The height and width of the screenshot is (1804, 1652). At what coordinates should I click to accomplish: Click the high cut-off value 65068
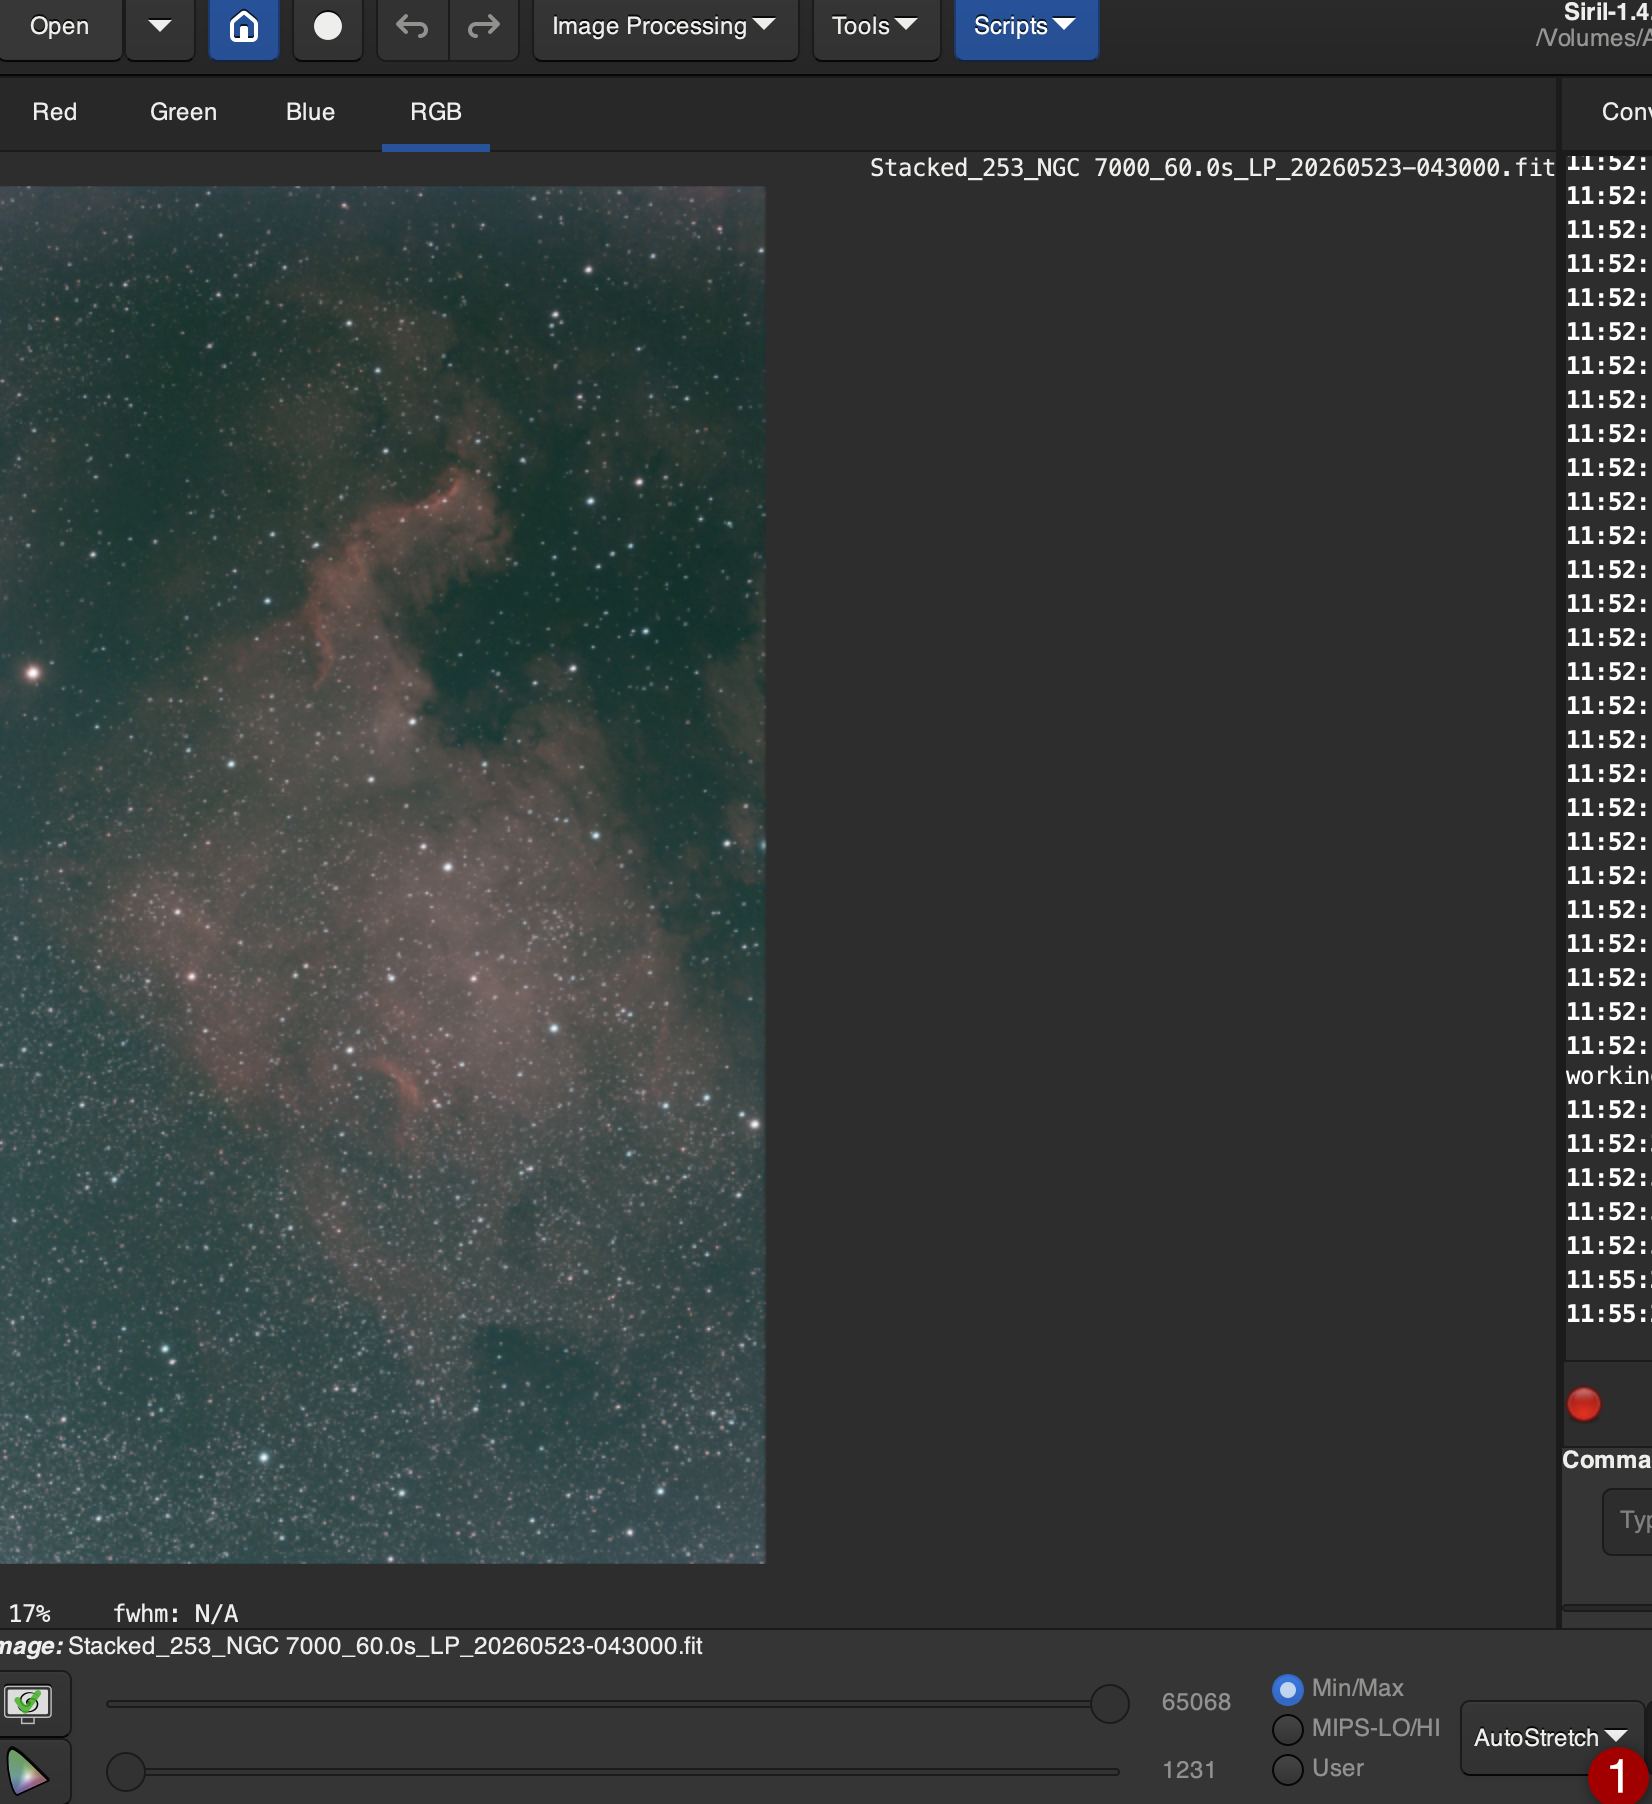[1196, 1702]
